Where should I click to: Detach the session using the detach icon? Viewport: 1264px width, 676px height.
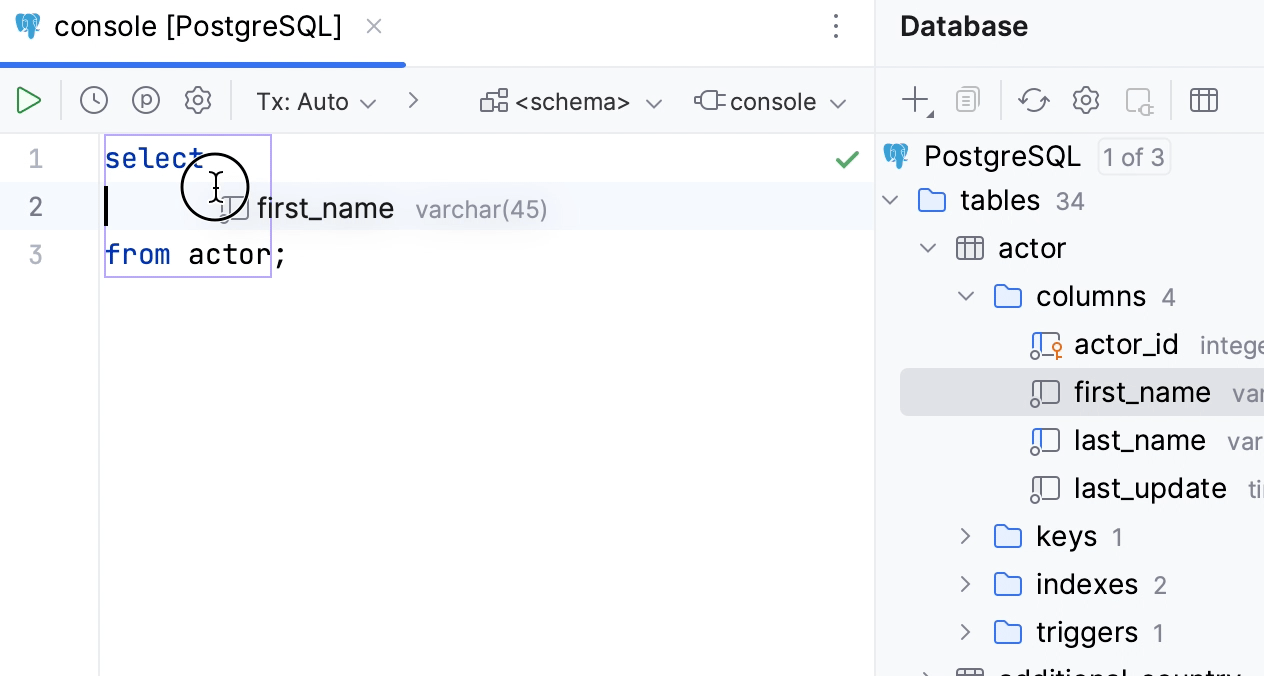(x=1138, y=100)
